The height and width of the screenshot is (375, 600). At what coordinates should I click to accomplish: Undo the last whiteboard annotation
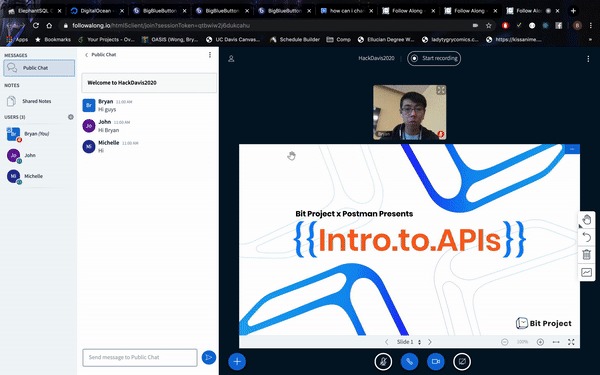pos(586,237)
